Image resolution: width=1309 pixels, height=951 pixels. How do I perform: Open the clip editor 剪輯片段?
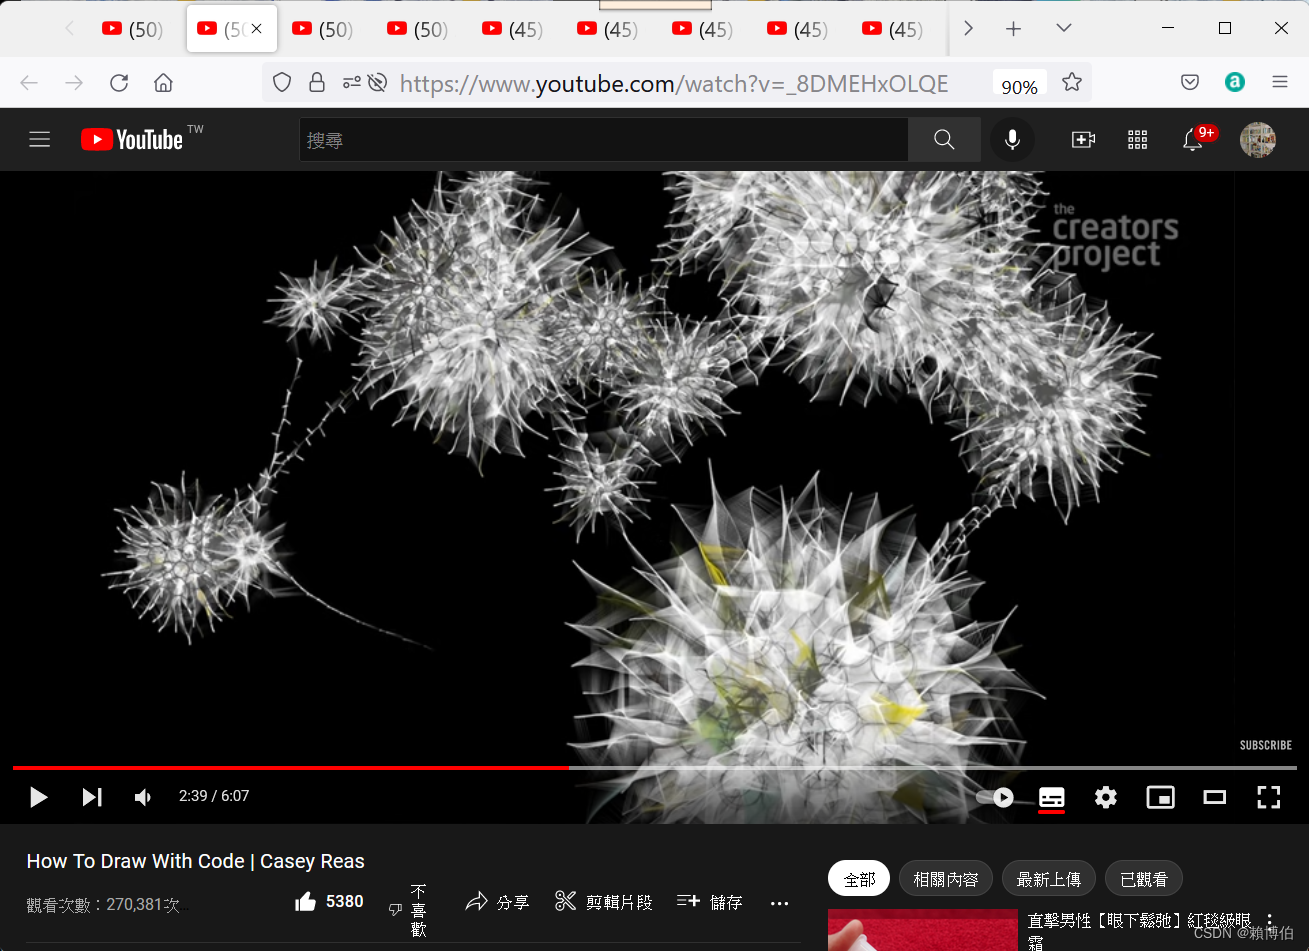click(x=604, y=902)
